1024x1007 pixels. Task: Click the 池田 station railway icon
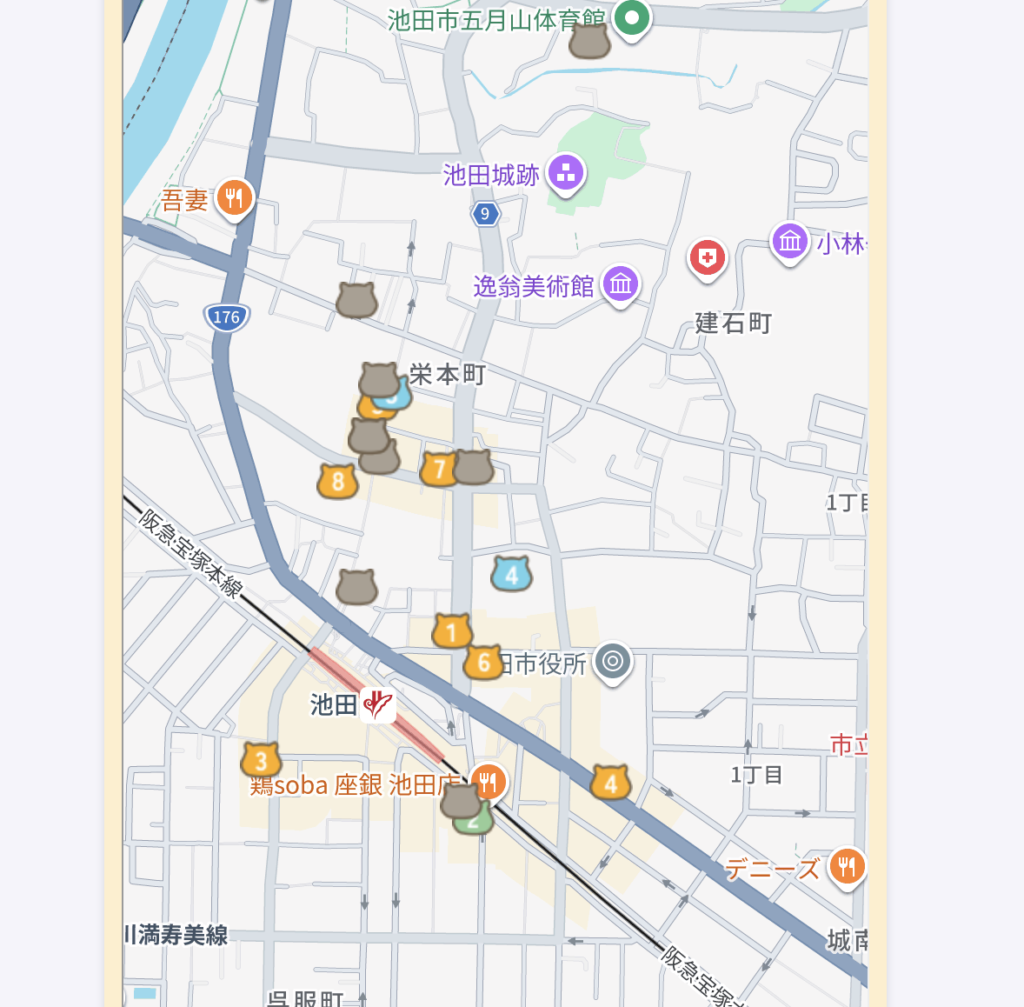(x=378, y=704)
